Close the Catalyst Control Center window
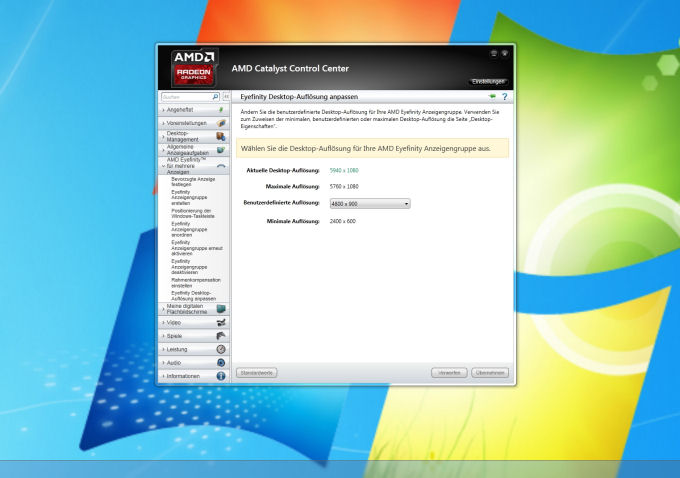The image size is (680, 478). pos(505,53)
